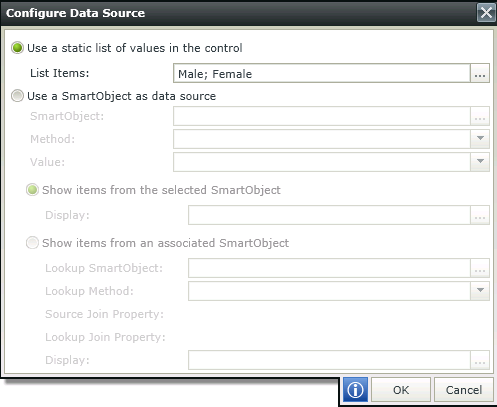Choose Show items from the selected SmartObject
The width and height of the screenshot is (497, 407).
[x=32, y=190]
